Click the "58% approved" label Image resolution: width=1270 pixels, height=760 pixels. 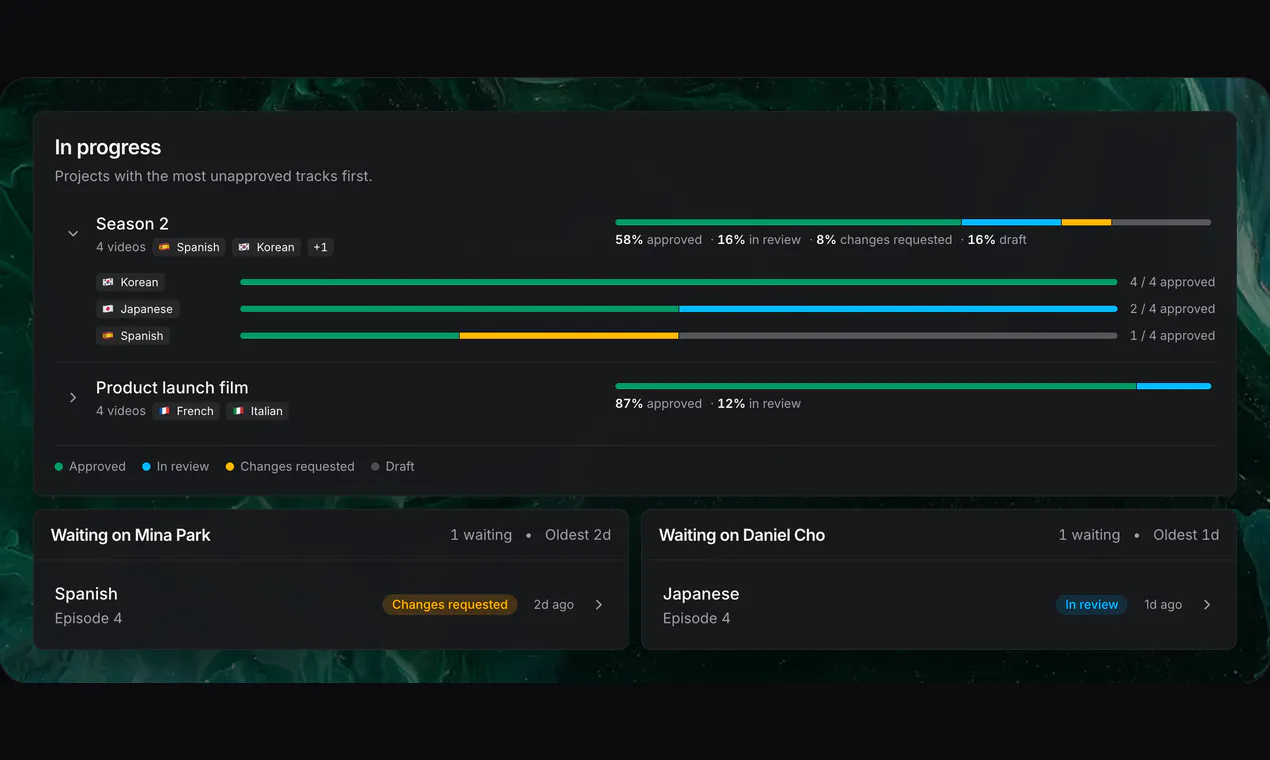pyautogui.click(x=659, y=240)
